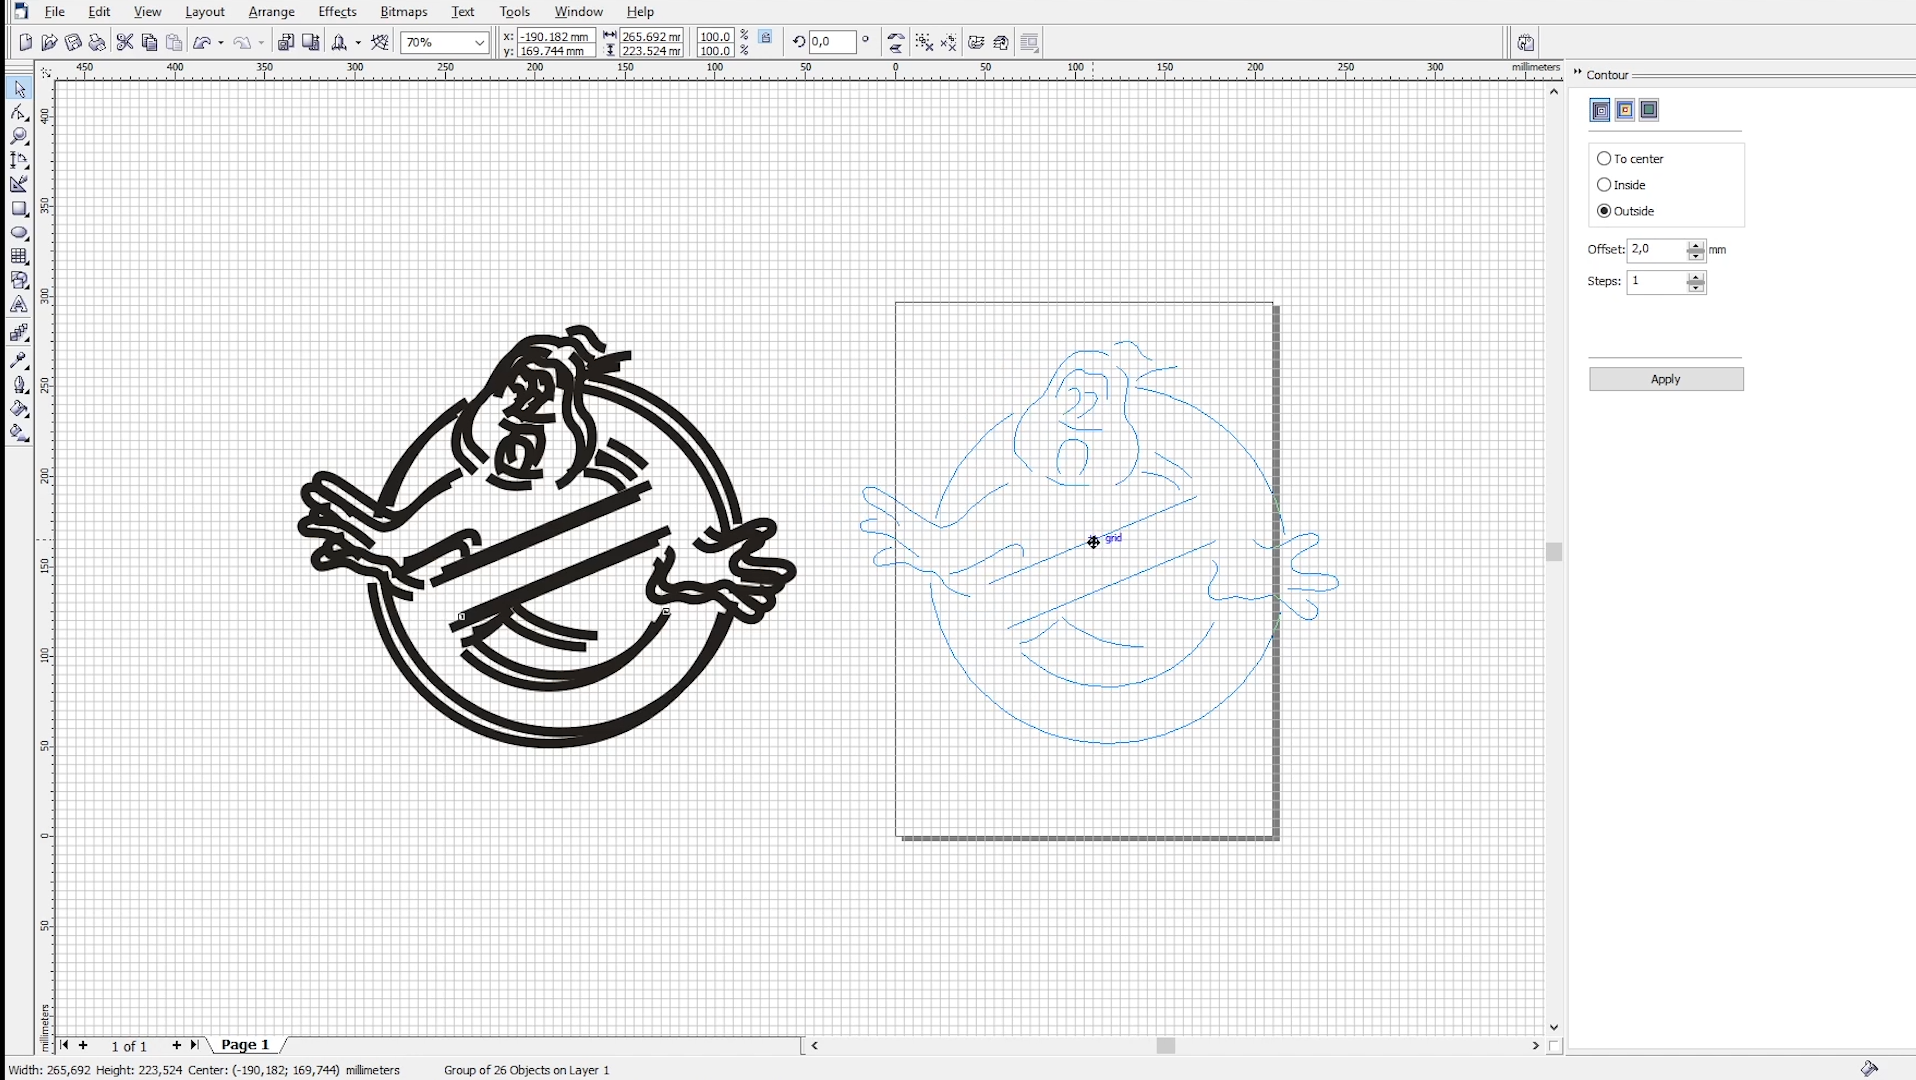Select the Basic Shapes tool

pyautogui.click(x=19, y=281)
